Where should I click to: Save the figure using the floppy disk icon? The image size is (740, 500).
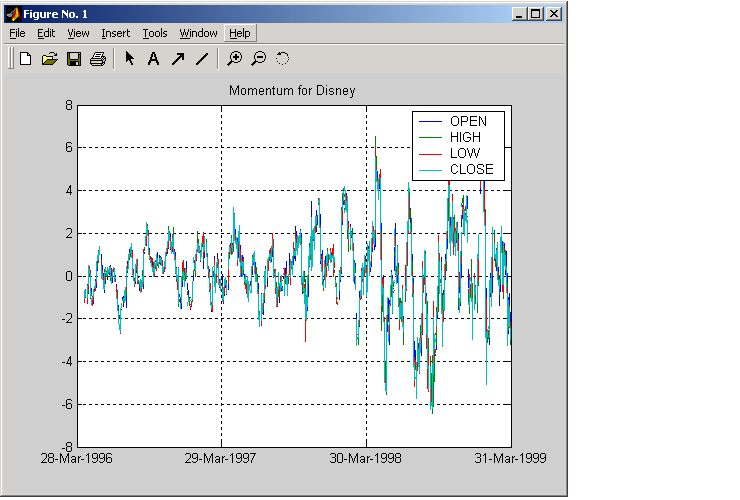tap(74, 59)
